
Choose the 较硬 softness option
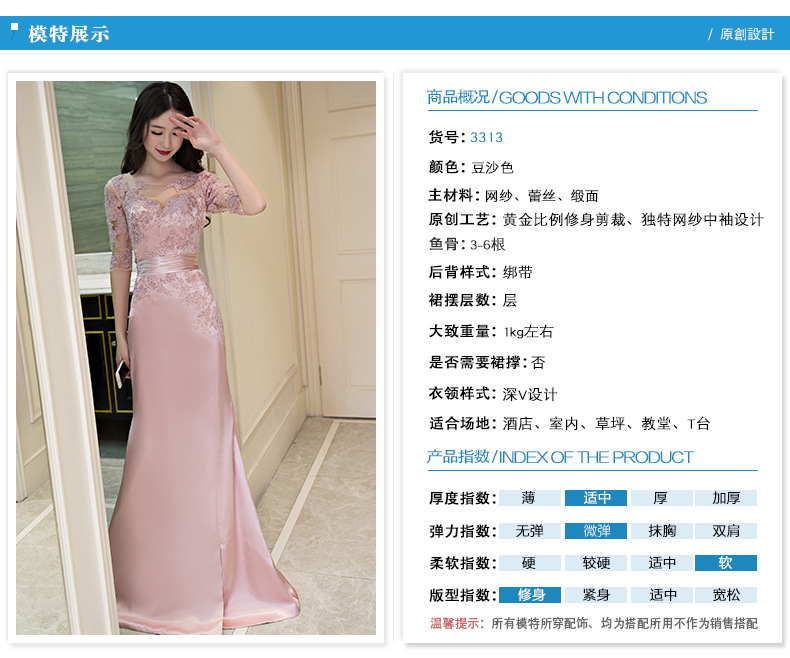[x=596, y=563]
